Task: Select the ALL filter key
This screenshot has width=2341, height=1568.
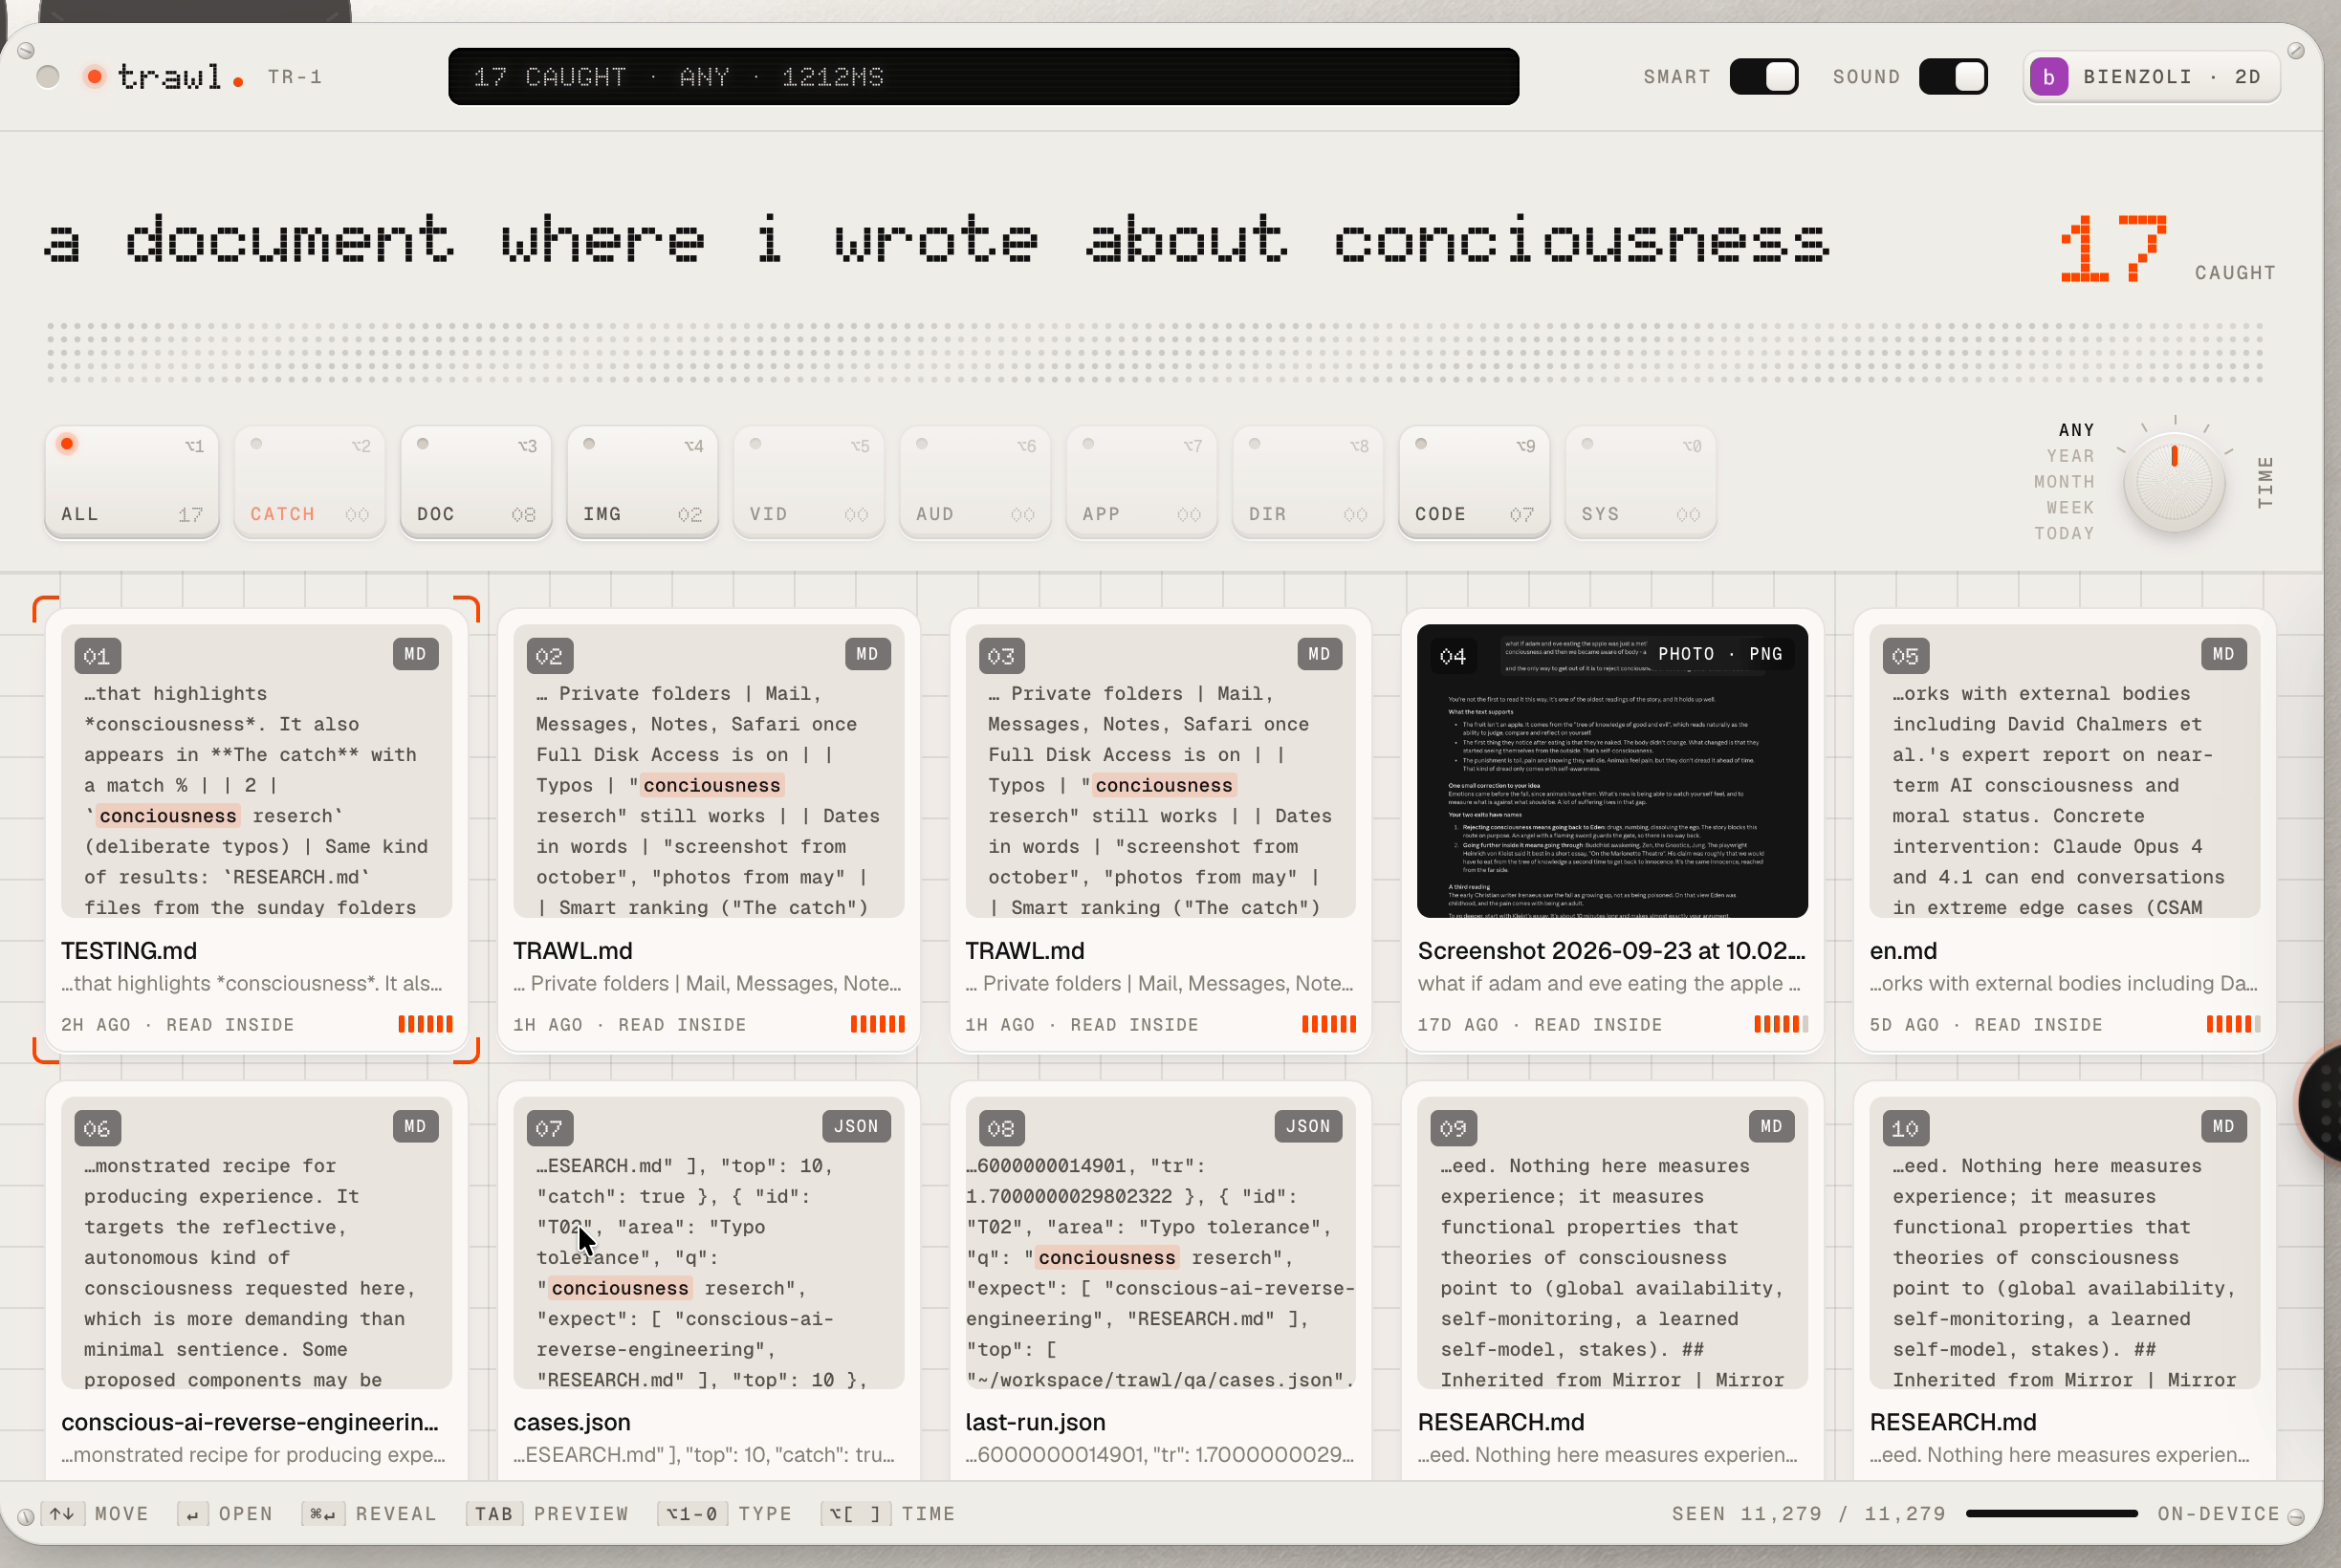Action: coord(132,482)
